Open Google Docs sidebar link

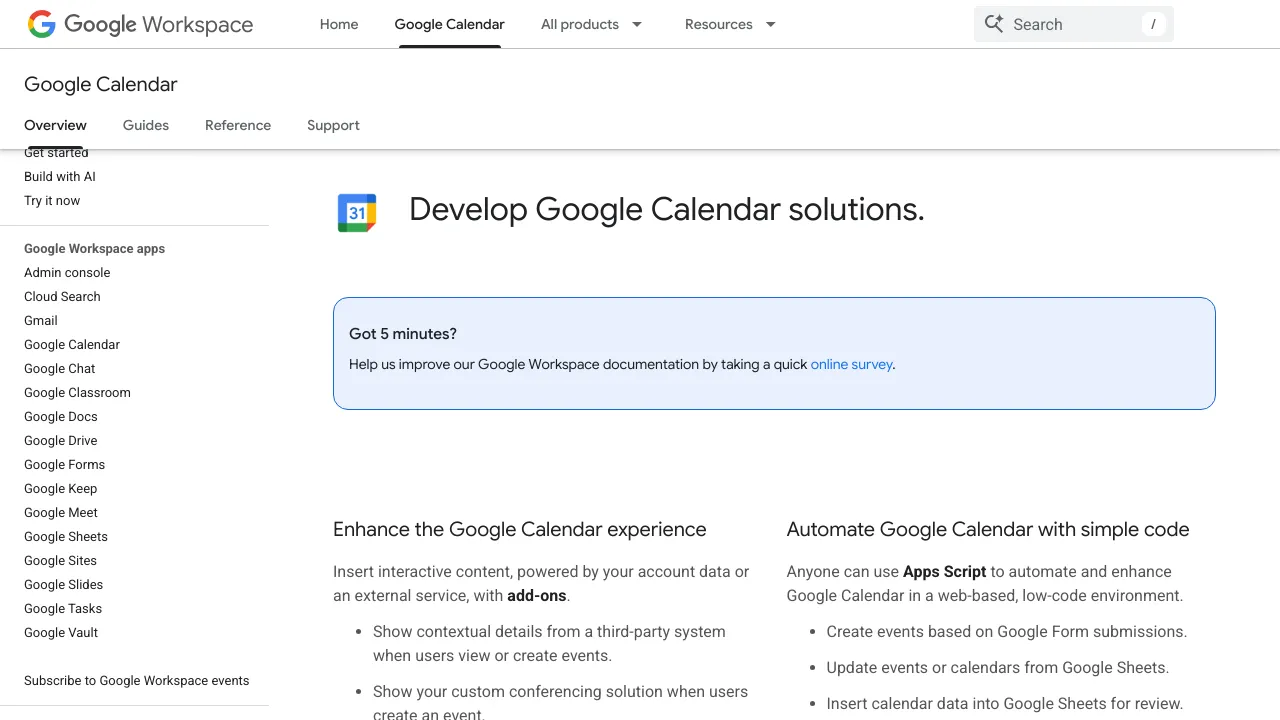(61, 416)
